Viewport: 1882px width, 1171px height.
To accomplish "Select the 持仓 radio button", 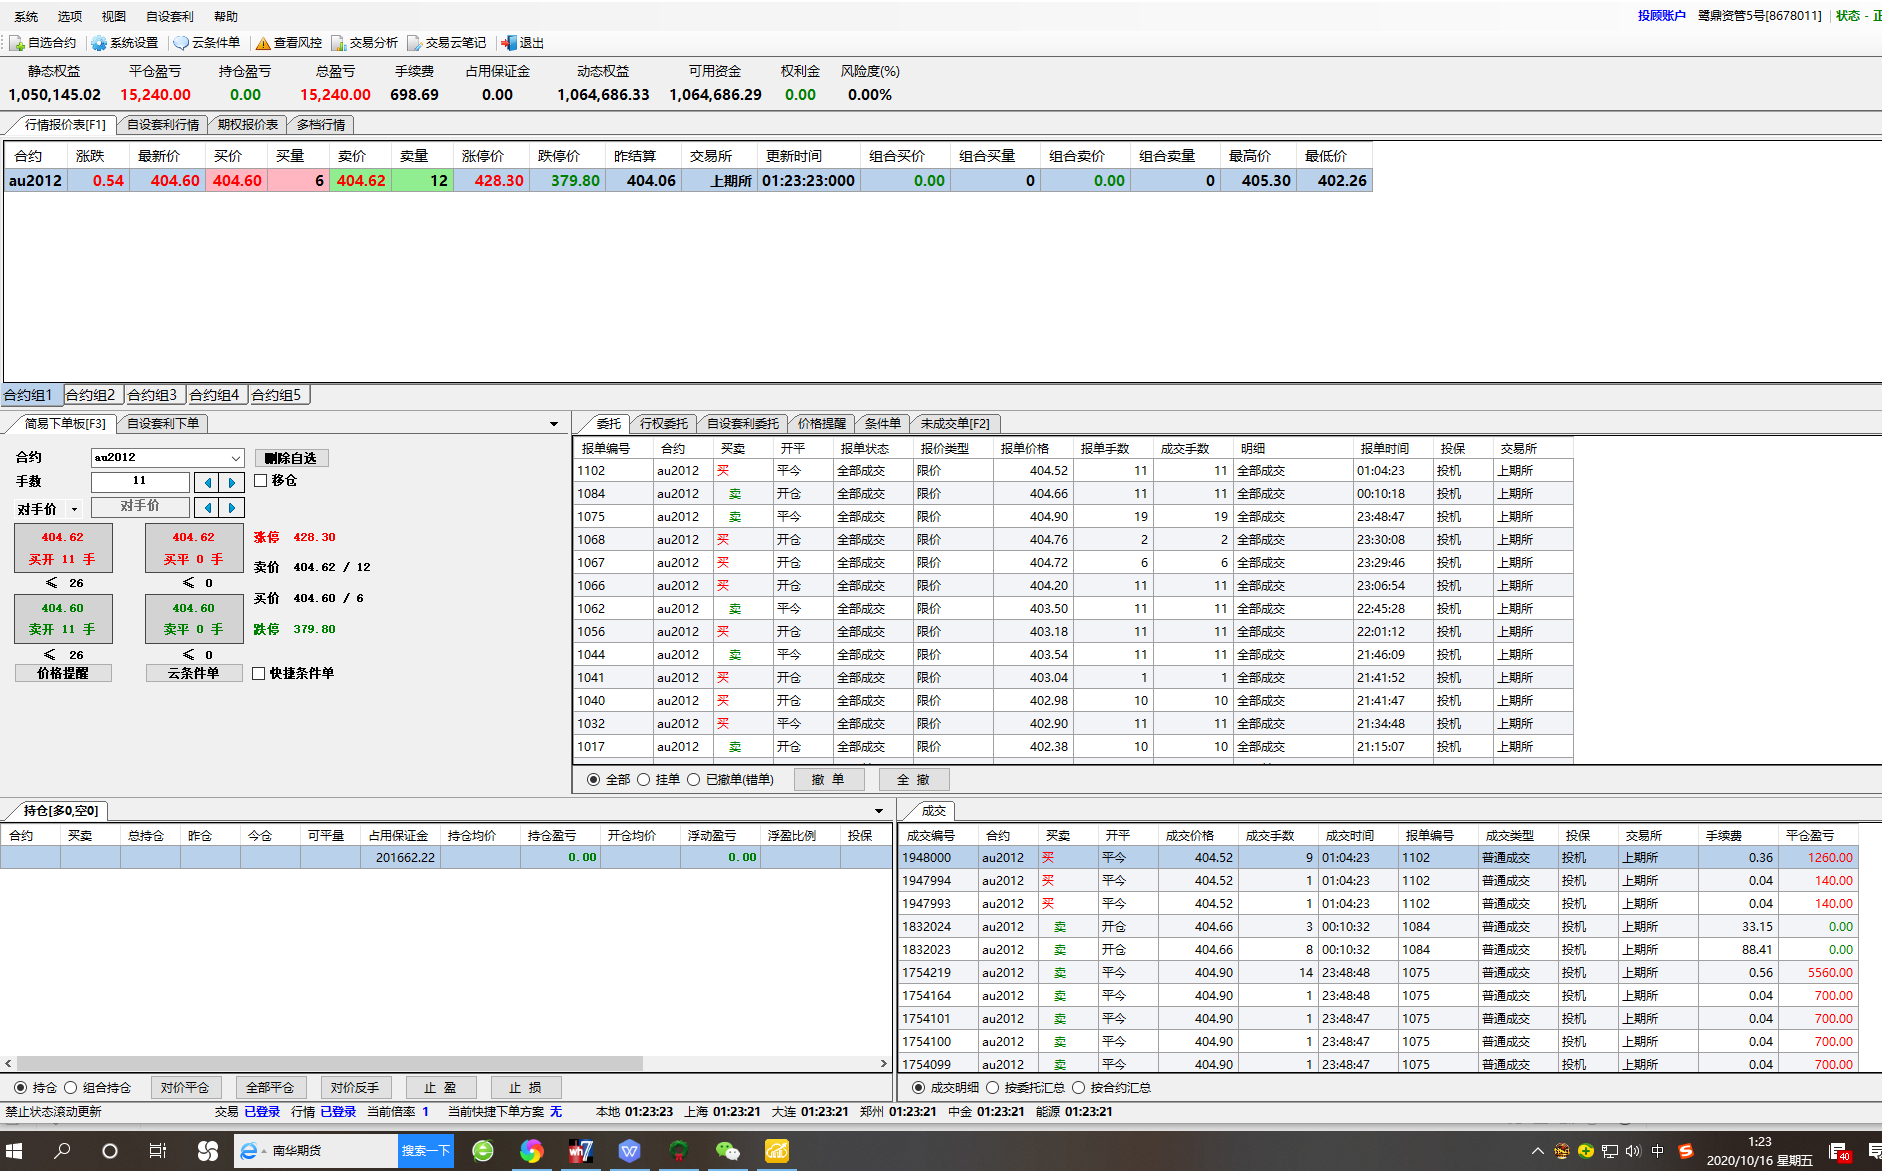I will coord(20,1087).
